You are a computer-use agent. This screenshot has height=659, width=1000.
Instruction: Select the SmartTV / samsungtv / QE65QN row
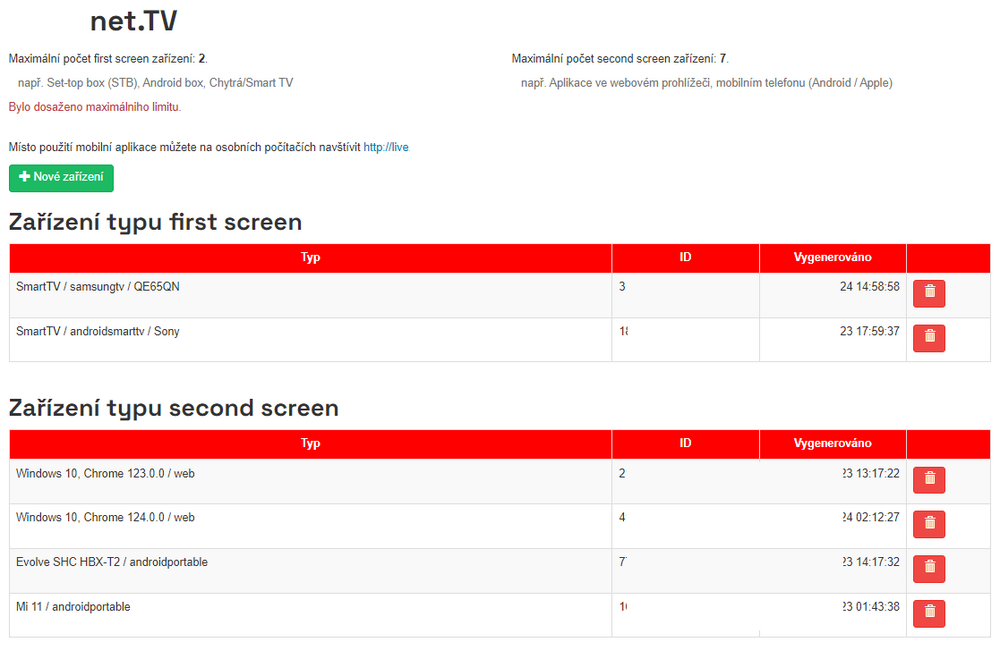tap(98, 287)
